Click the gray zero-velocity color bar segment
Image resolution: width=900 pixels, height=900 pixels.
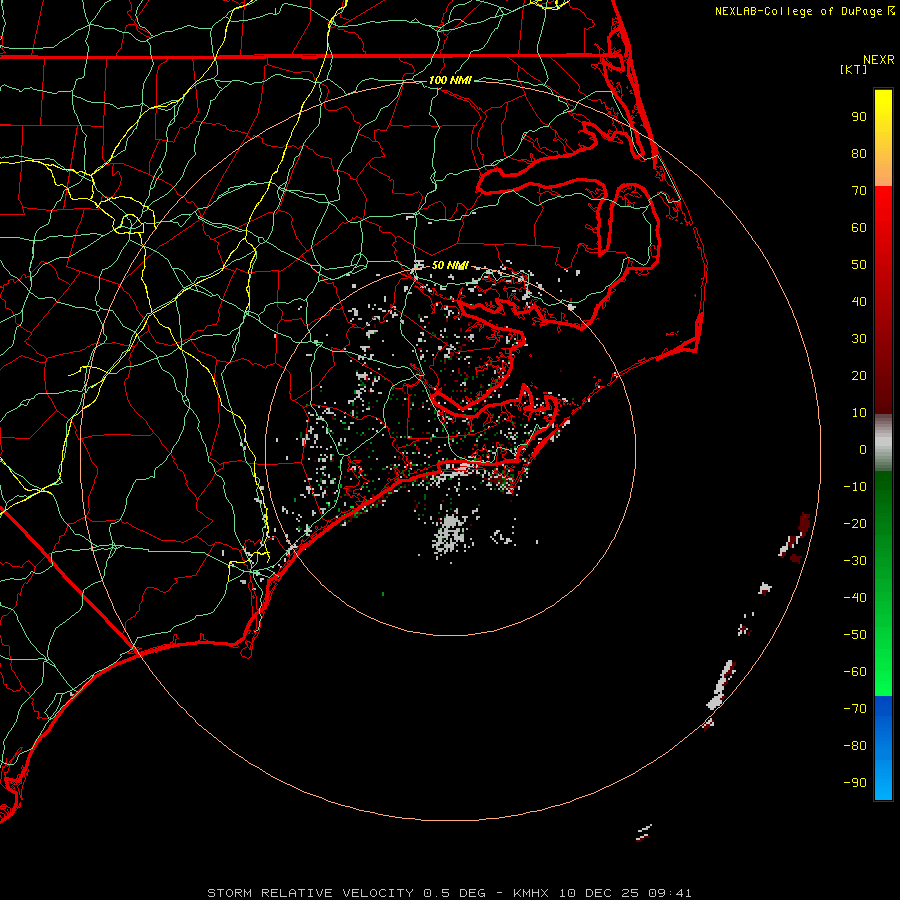coord(883,442)
